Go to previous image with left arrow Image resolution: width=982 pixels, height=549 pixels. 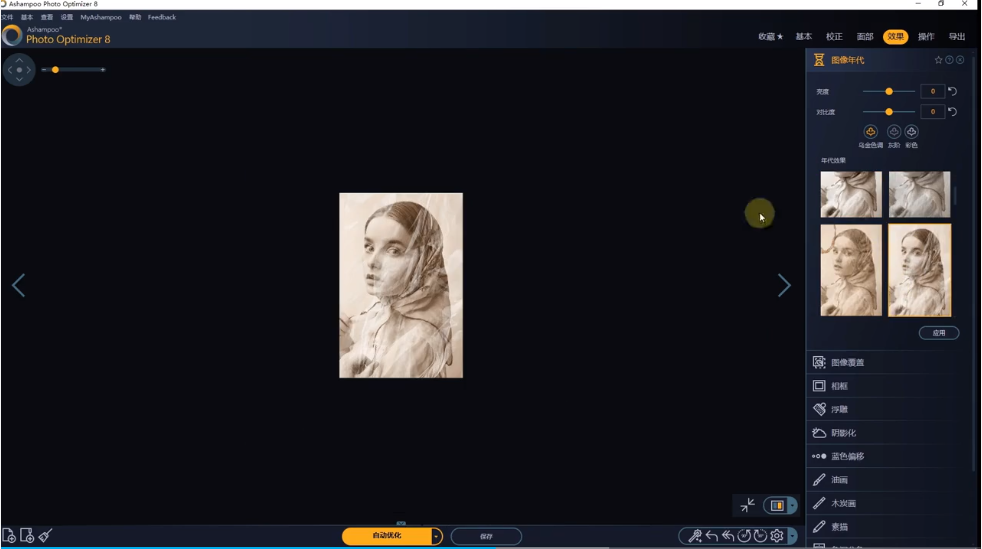[x=19, y=285]
